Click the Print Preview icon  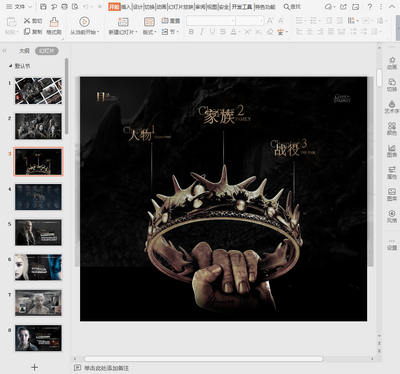75,7
